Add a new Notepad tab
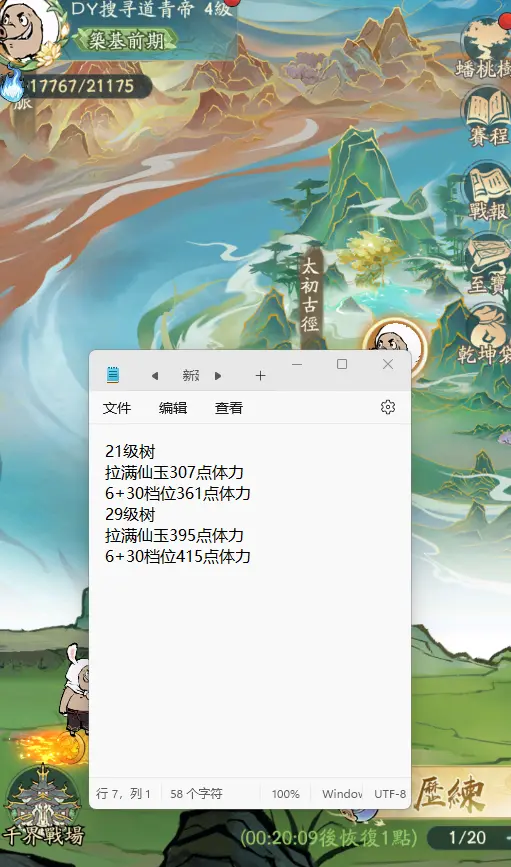The image size is (511, 867). coord(260,376)
